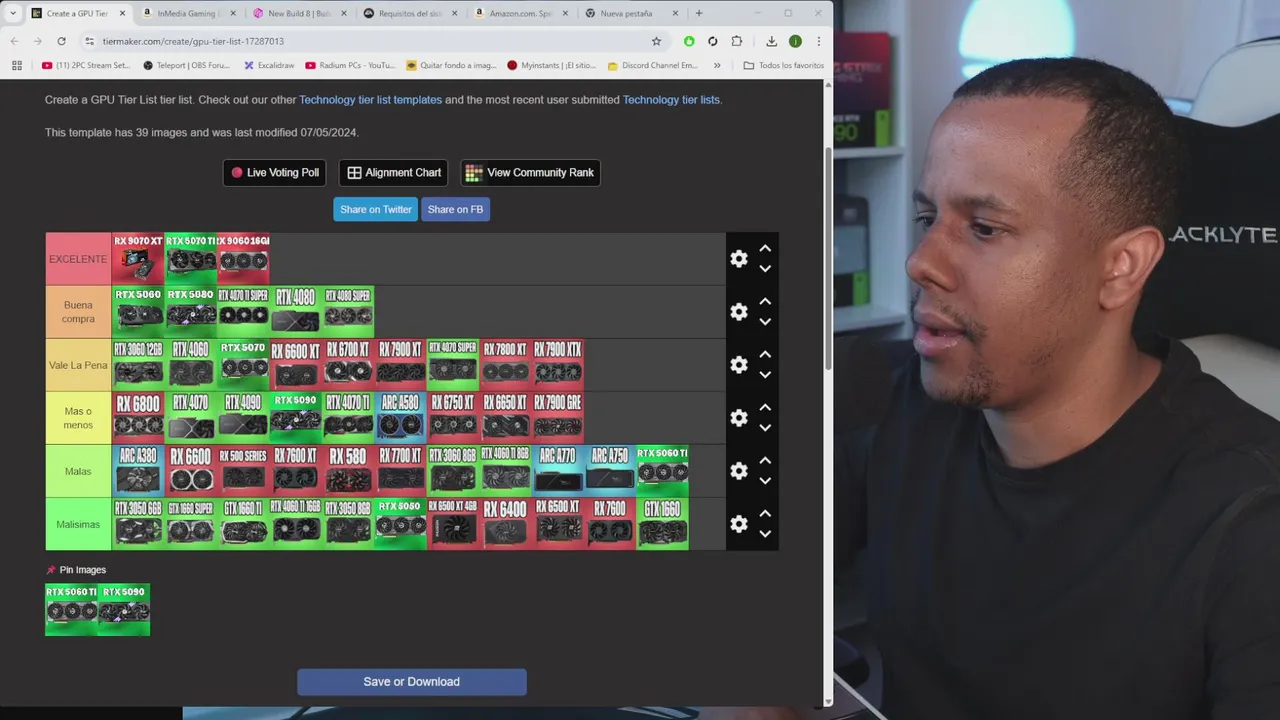1280x720 pixels.
Task: Click the Save or Download button
Action: [x=412, y=682]
